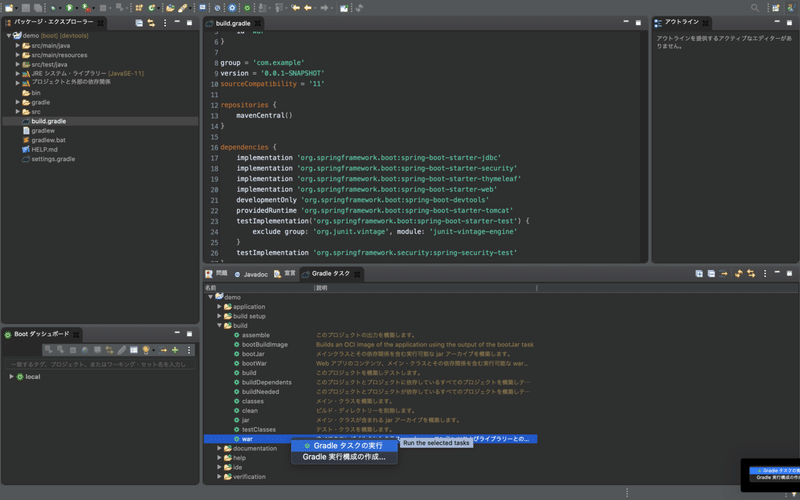Click Link to Selection icon in Gradle tasks view
Image resolution: width=800 pixels, height=500 pixels.
coord(751,274)
